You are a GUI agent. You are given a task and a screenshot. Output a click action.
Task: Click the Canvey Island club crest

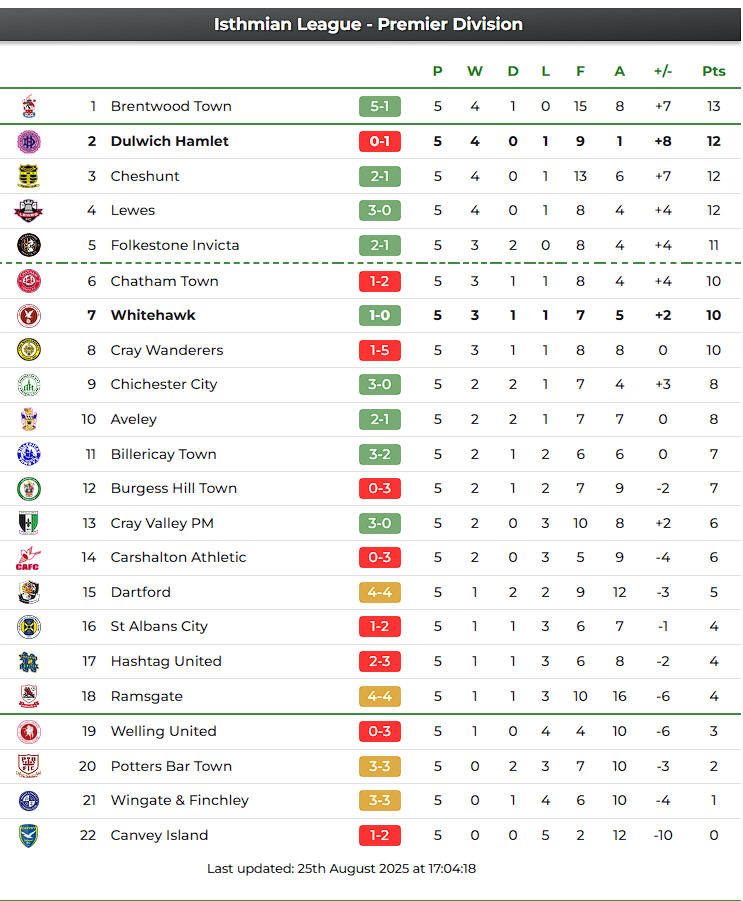click(29, 835)
